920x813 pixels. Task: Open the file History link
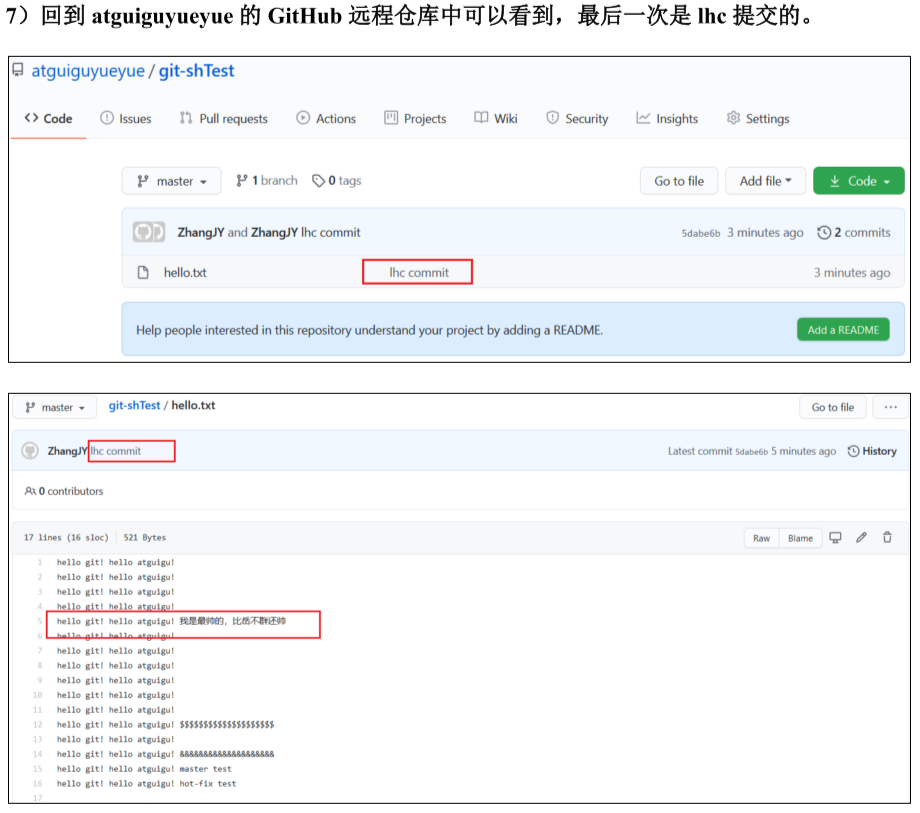[872, 451]
